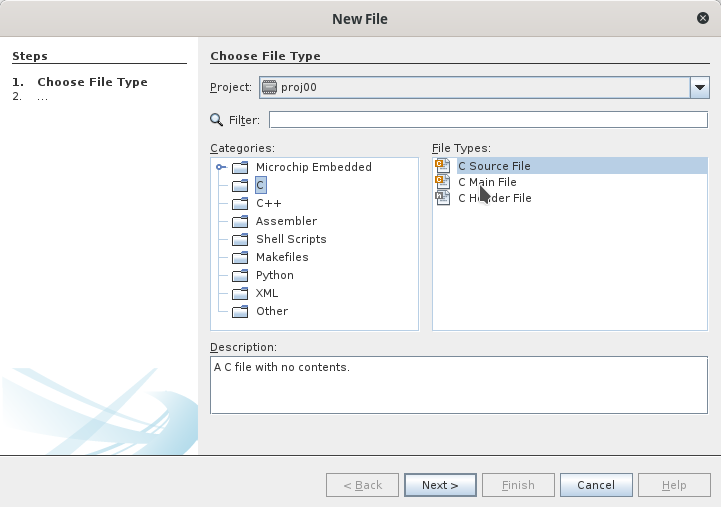The height and width of the screenshot is (507, 721).
Task: Click the Cancel button
Action: coord(596,485)
